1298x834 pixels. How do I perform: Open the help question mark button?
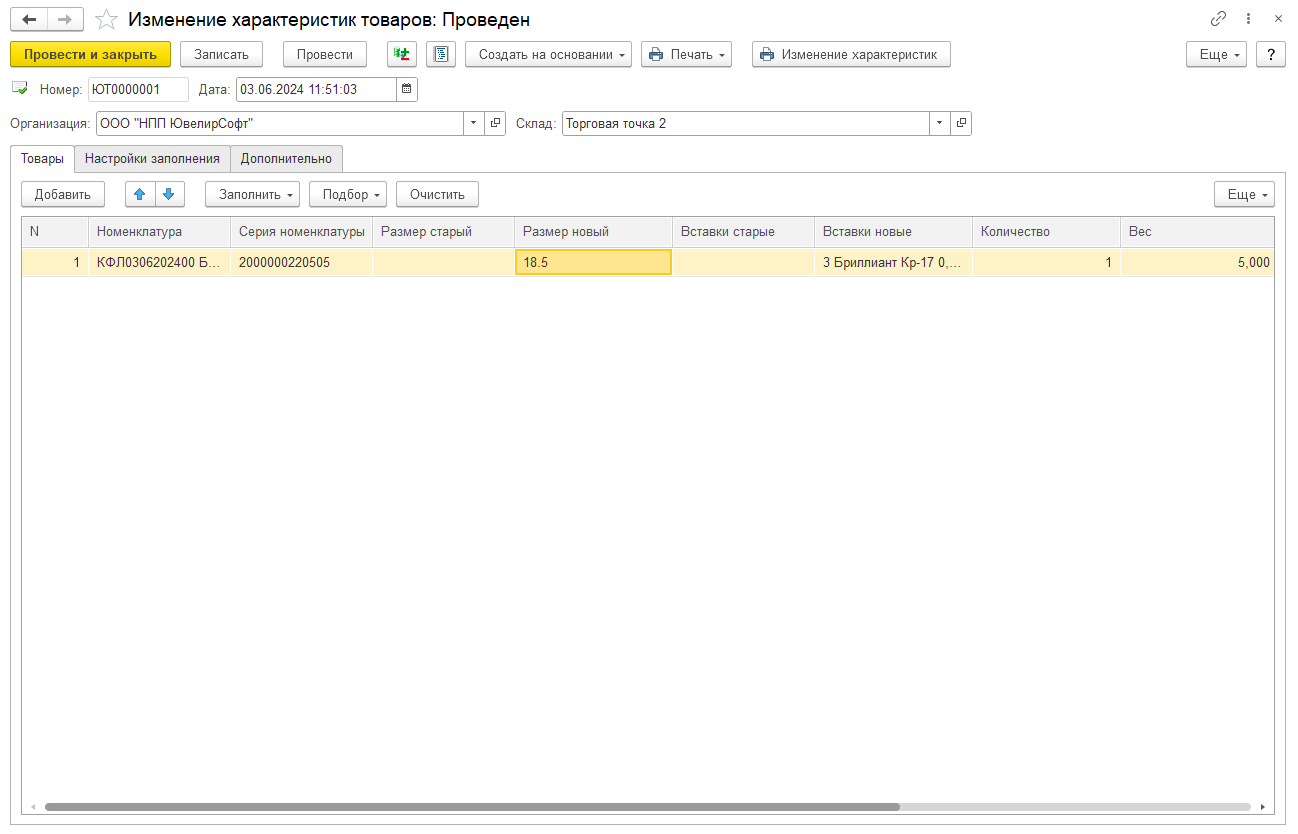1271,54
